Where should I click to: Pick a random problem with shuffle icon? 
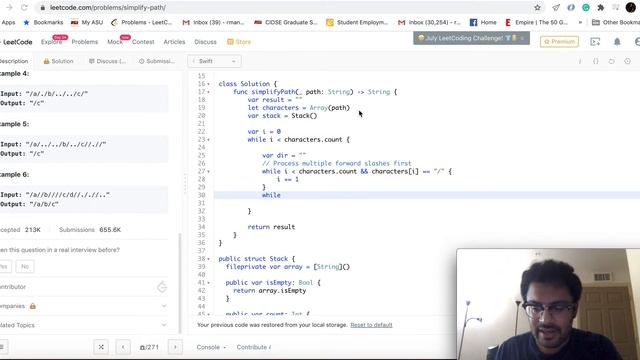(x=101, y=347)
